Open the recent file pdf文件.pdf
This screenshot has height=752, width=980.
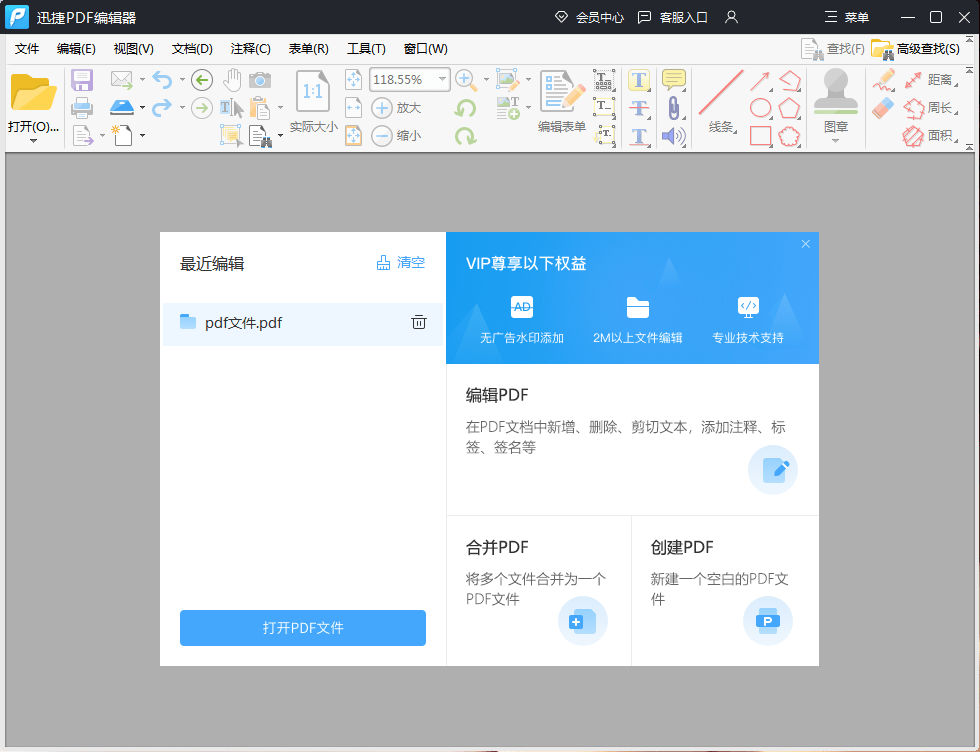(303, 323)
